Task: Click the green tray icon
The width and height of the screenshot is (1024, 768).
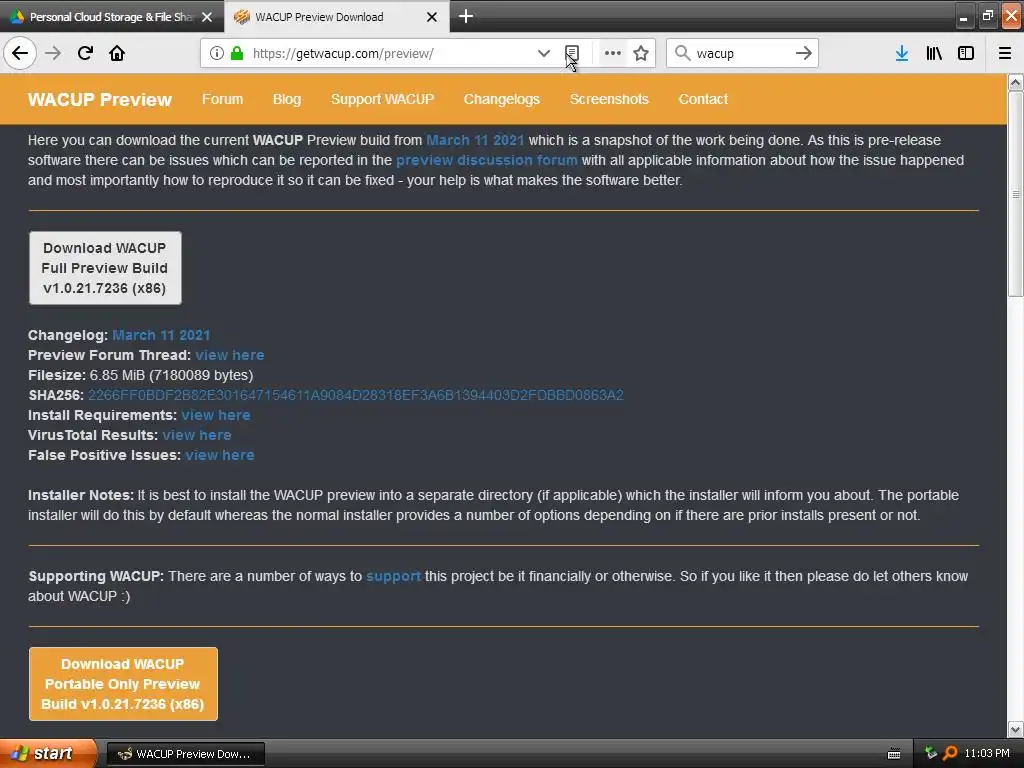Action: [931, 753]
